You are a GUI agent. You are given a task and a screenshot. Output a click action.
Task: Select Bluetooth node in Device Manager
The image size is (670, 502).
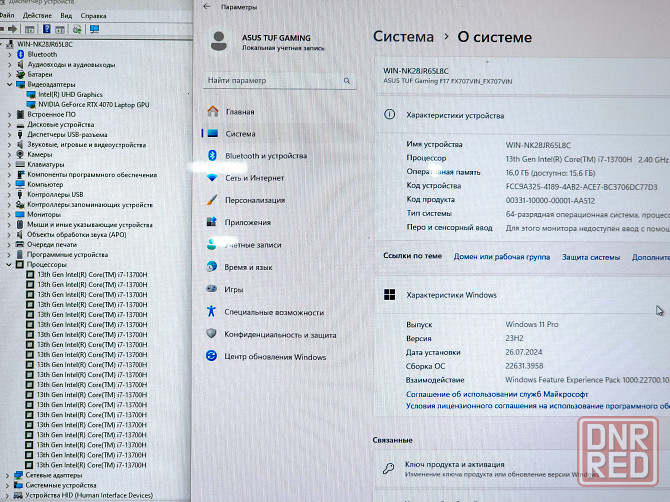click(x=42, y=54)
